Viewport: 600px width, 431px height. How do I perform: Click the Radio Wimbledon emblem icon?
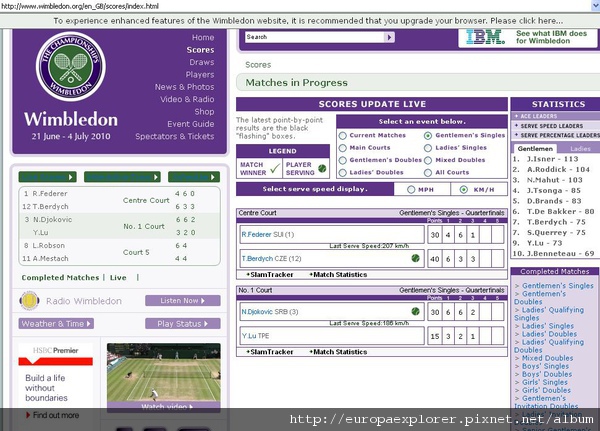click(x=29, y=301)
